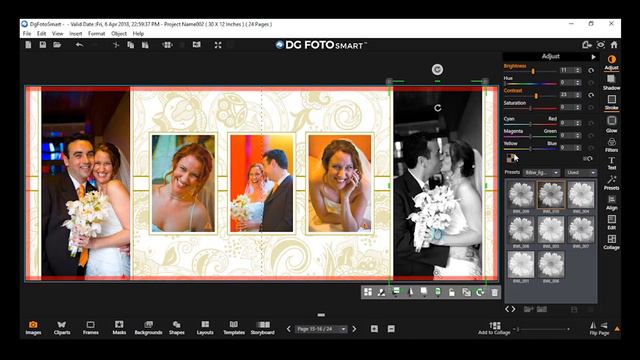
Task: Click the rotate handle above the selected photo
Action: (437, 70)
